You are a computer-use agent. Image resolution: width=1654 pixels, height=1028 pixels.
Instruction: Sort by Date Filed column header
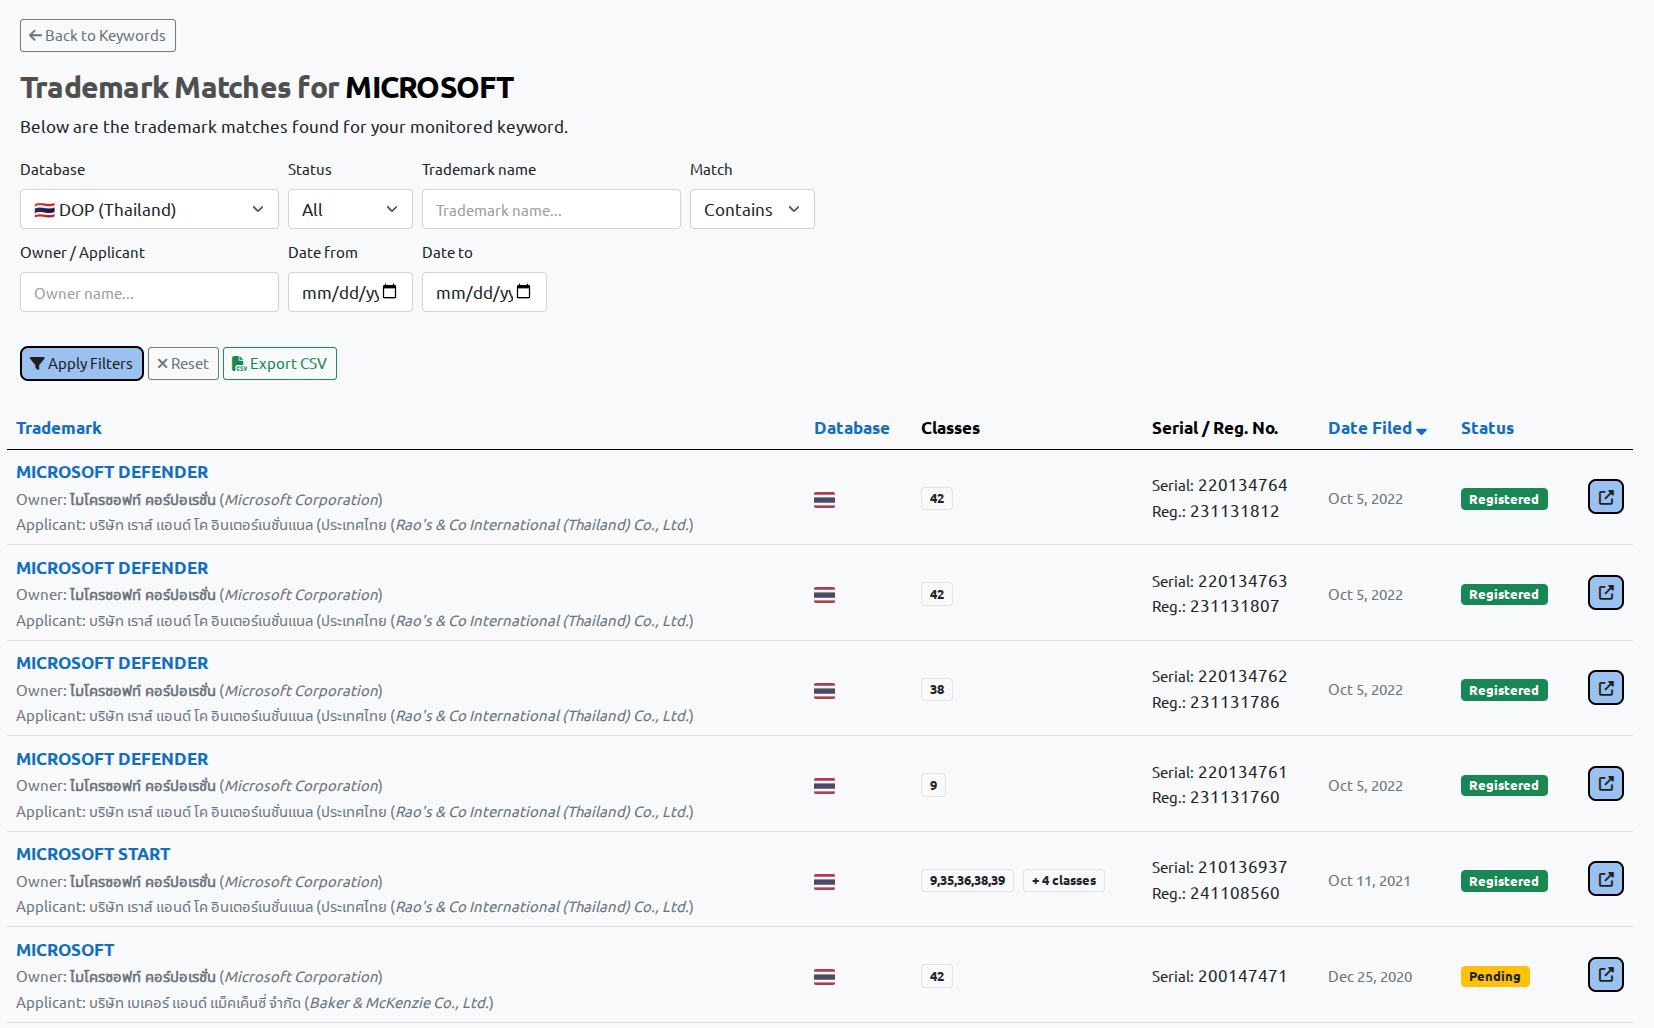click(x=1370, y=428)
